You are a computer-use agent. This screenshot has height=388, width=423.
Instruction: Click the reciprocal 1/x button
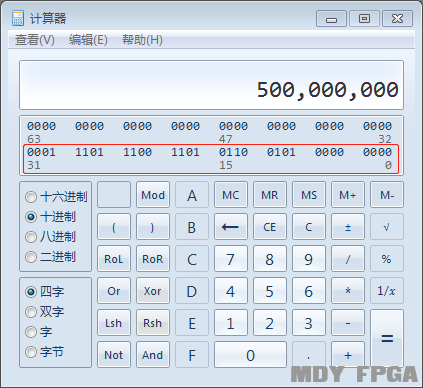point(387,291)
